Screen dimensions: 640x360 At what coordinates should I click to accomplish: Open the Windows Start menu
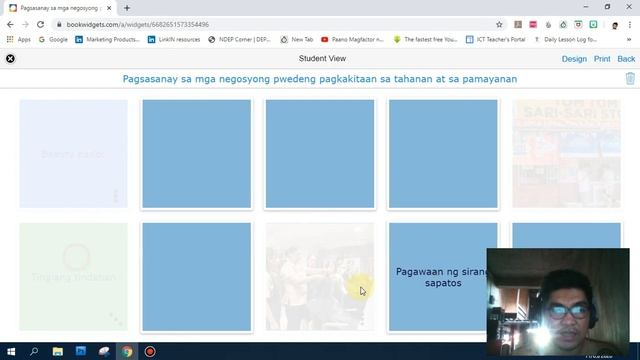click(x=11, y=351)
